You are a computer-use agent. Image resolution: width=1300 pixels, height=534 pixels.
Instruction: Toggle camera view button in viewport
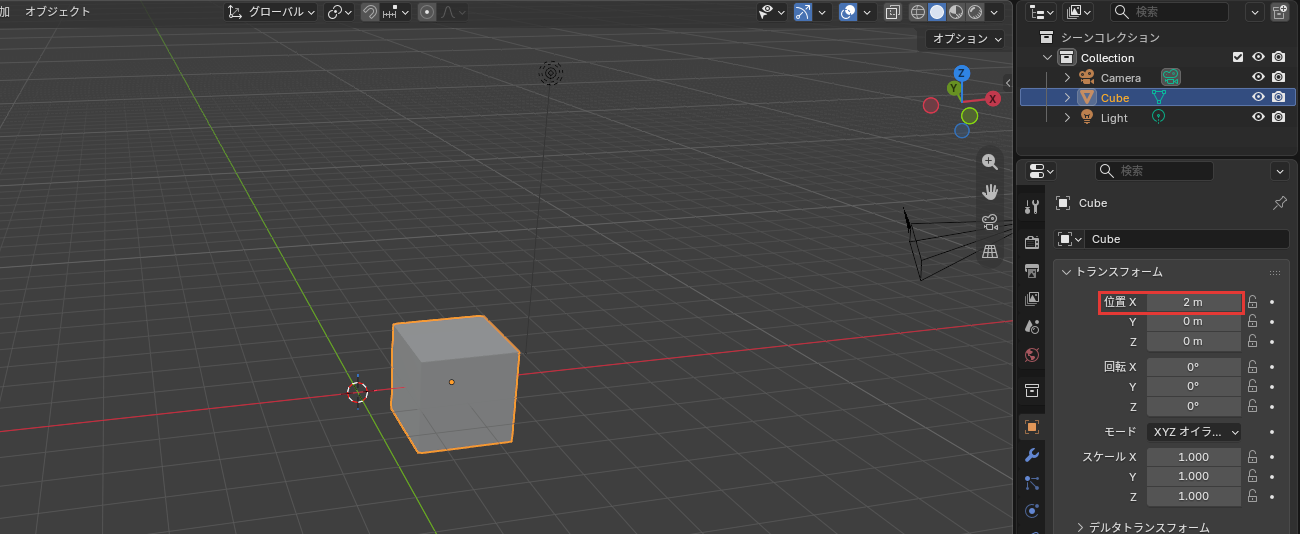tap(990, 222)
